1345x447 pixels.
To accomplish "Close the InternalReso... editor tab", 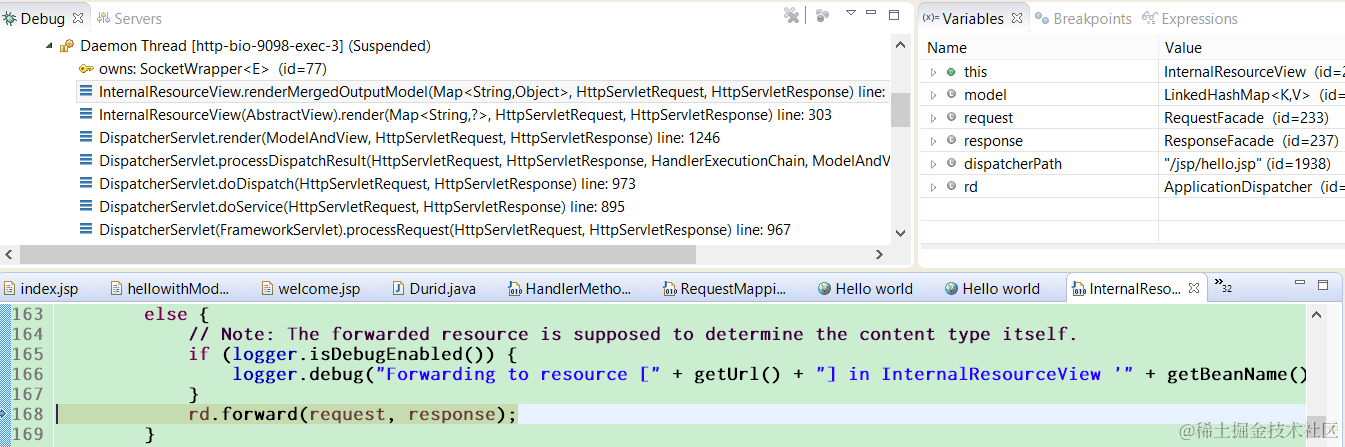I will [x=1194, y=288].
